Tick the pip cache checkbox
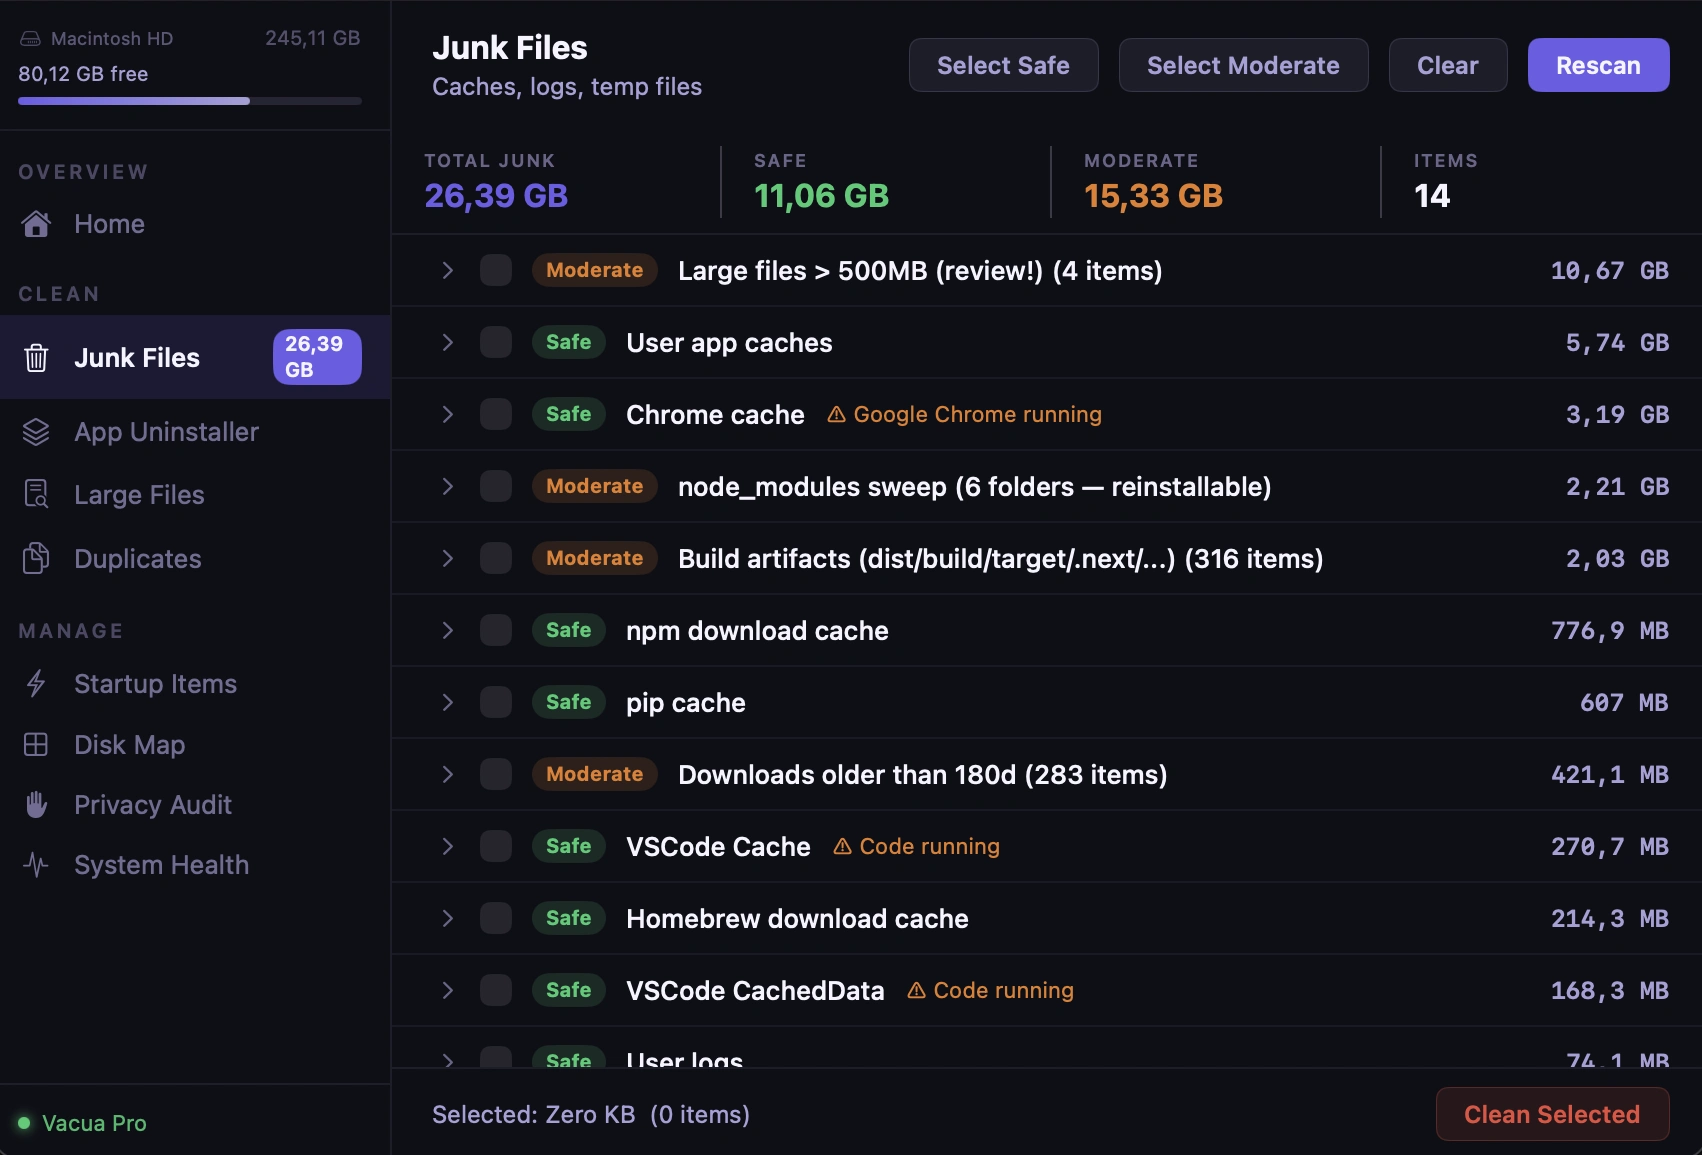The image size is (1702, 1155). (496, 702)
